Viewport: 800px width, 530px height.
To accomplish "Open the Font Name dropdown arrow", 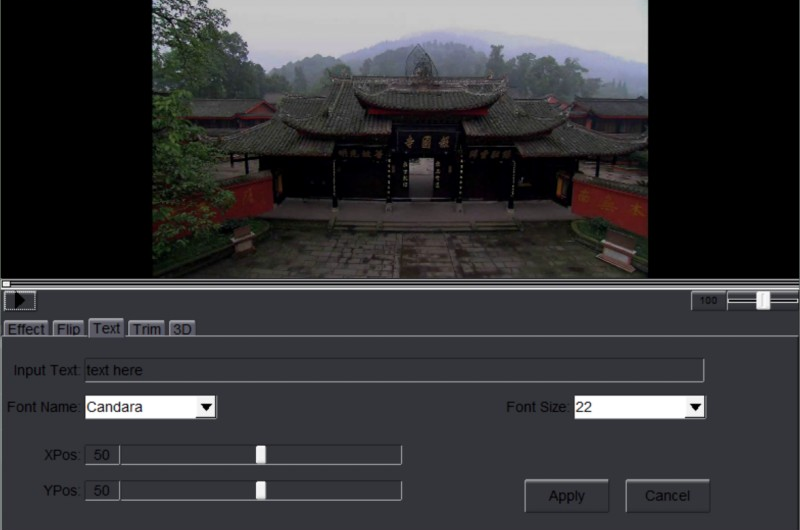I will (206, 407).
